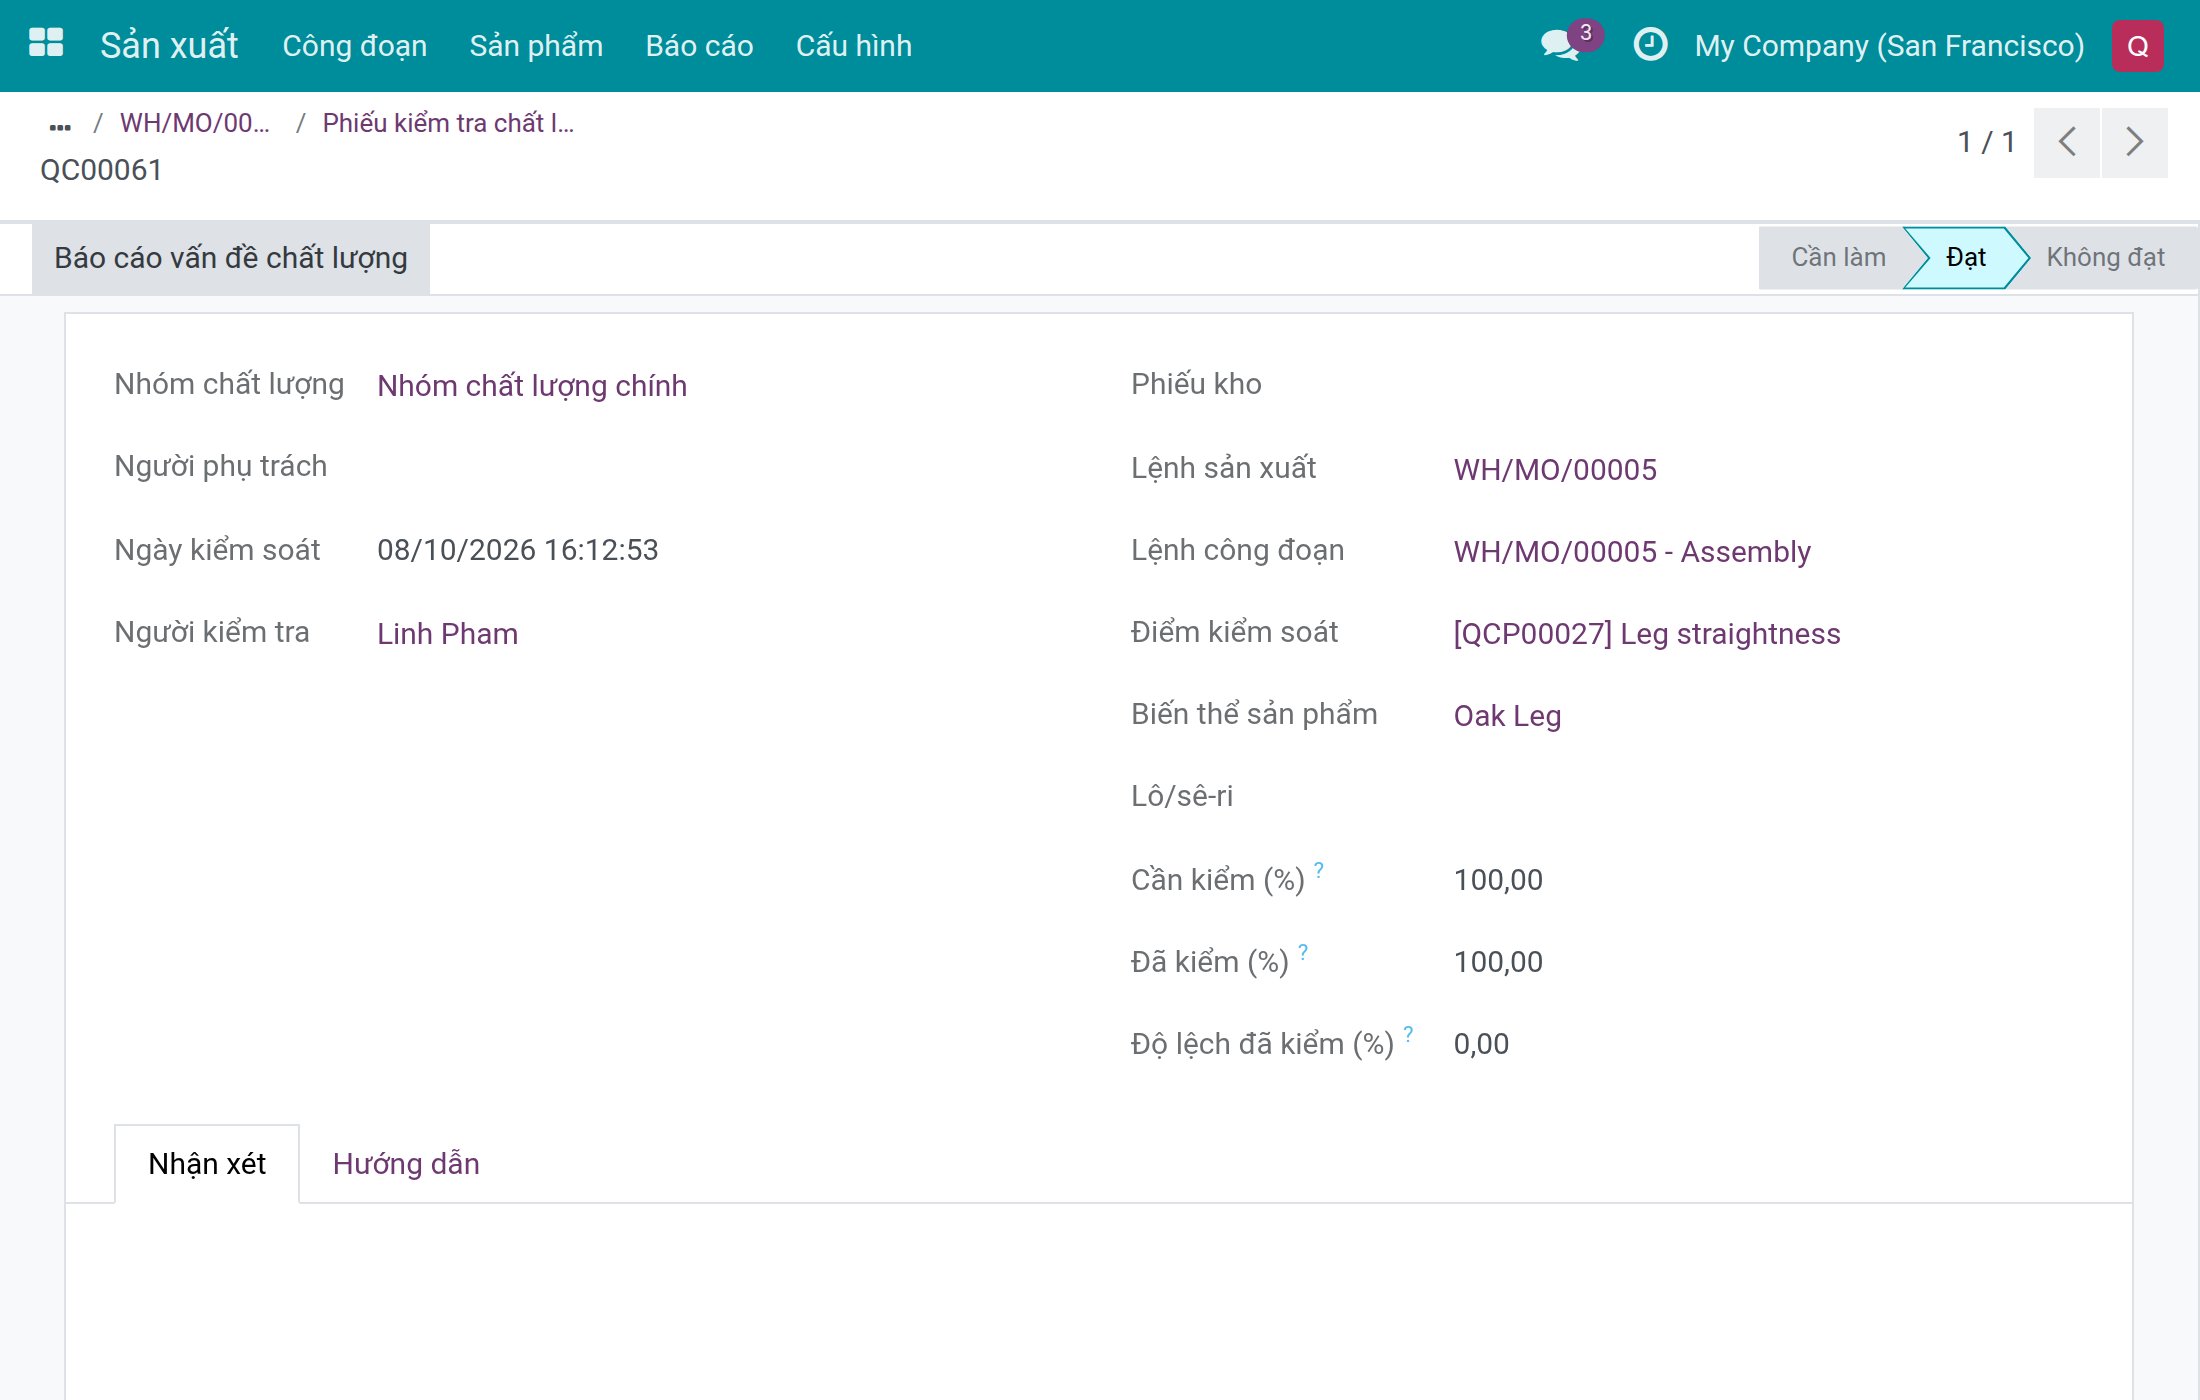Open the conversations messages icon
Viewport: 2200px width, 1400px height.
tap(1561, 45)
